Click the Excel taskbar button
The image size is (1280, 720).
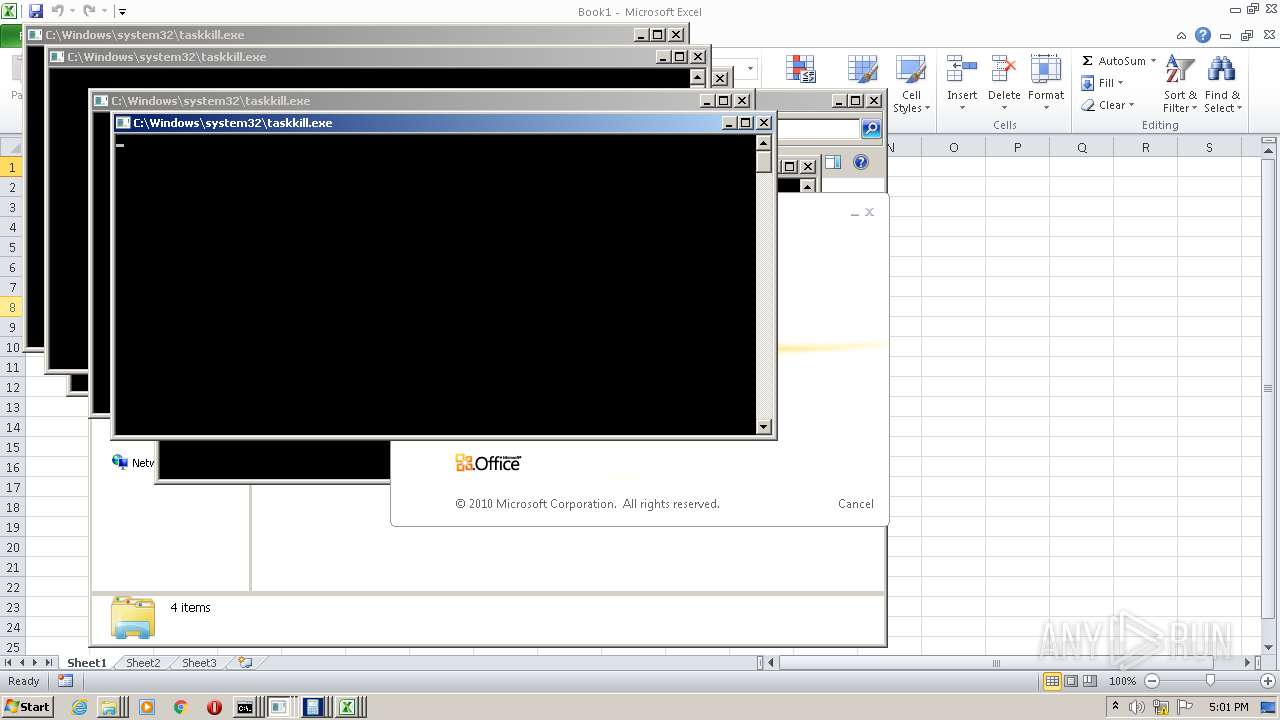click(347, 707)
